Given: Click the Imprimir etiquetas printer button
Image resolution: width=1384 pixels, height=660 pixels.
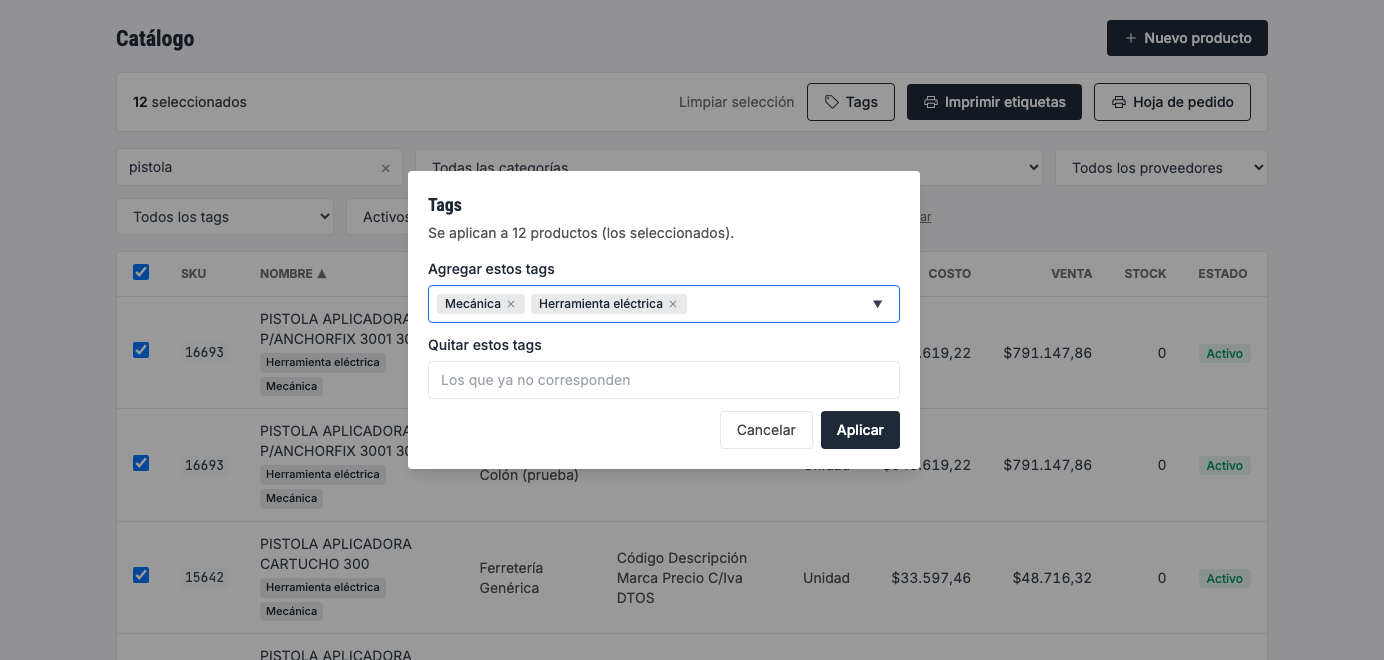Looking at the screenshot, I should [994, 102].
